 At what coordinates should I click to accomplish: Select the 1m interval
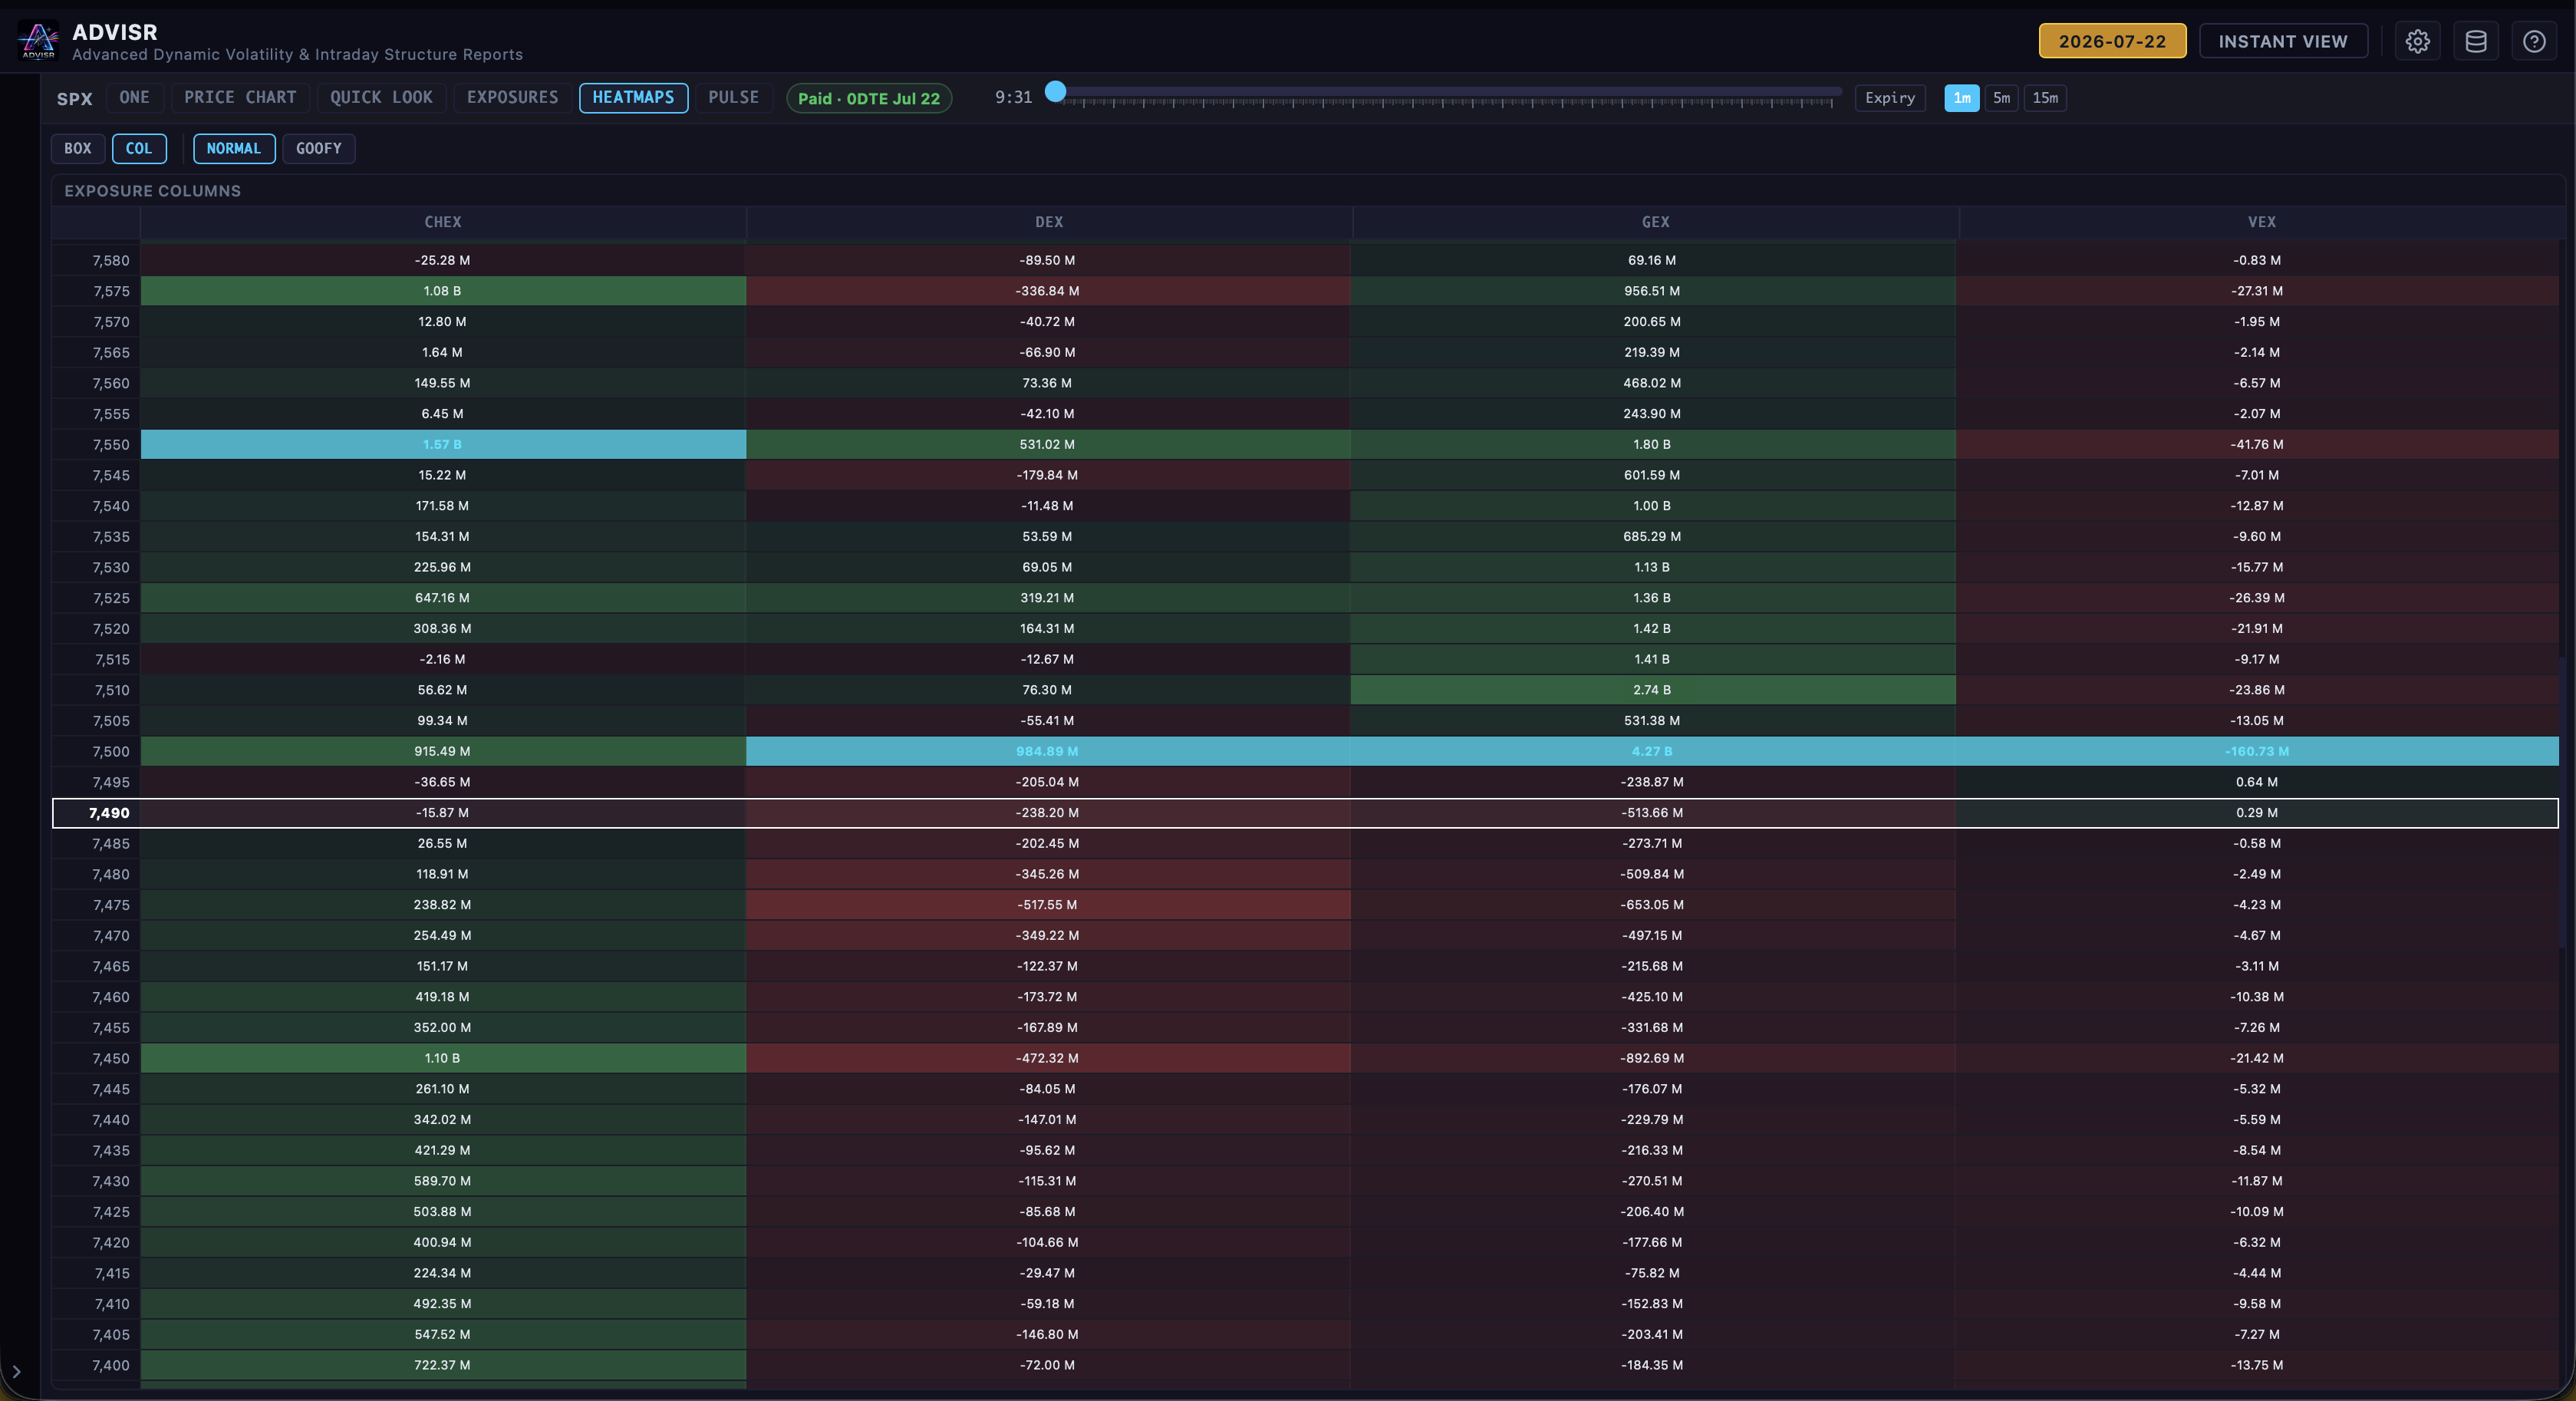tap(1961, 98)
